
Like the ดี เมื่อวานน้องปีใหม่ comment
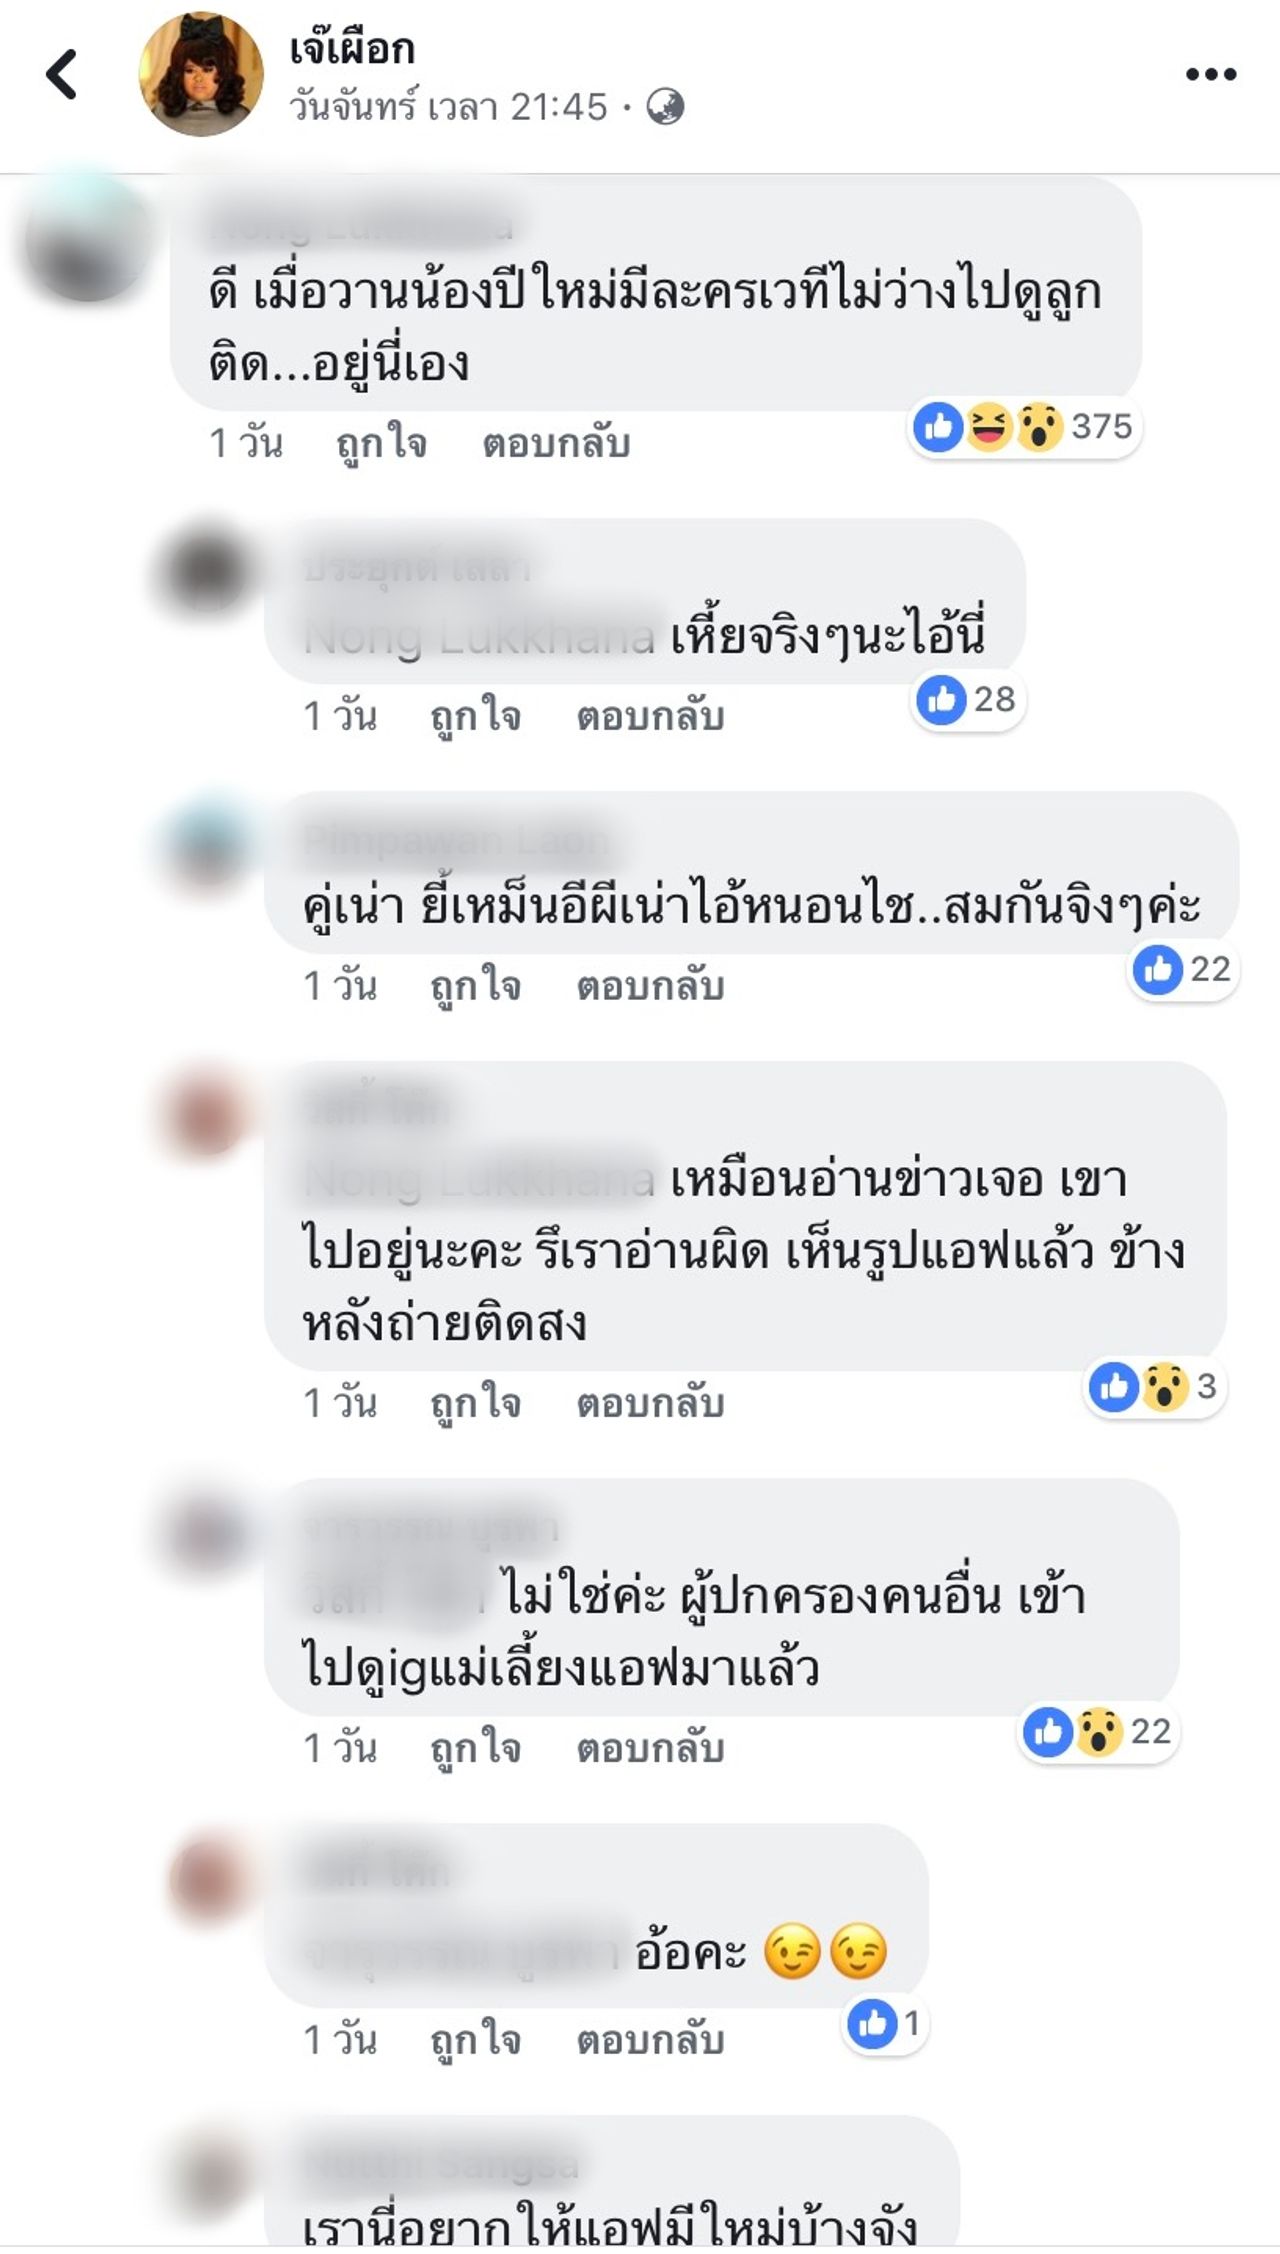tap(381, 443)
